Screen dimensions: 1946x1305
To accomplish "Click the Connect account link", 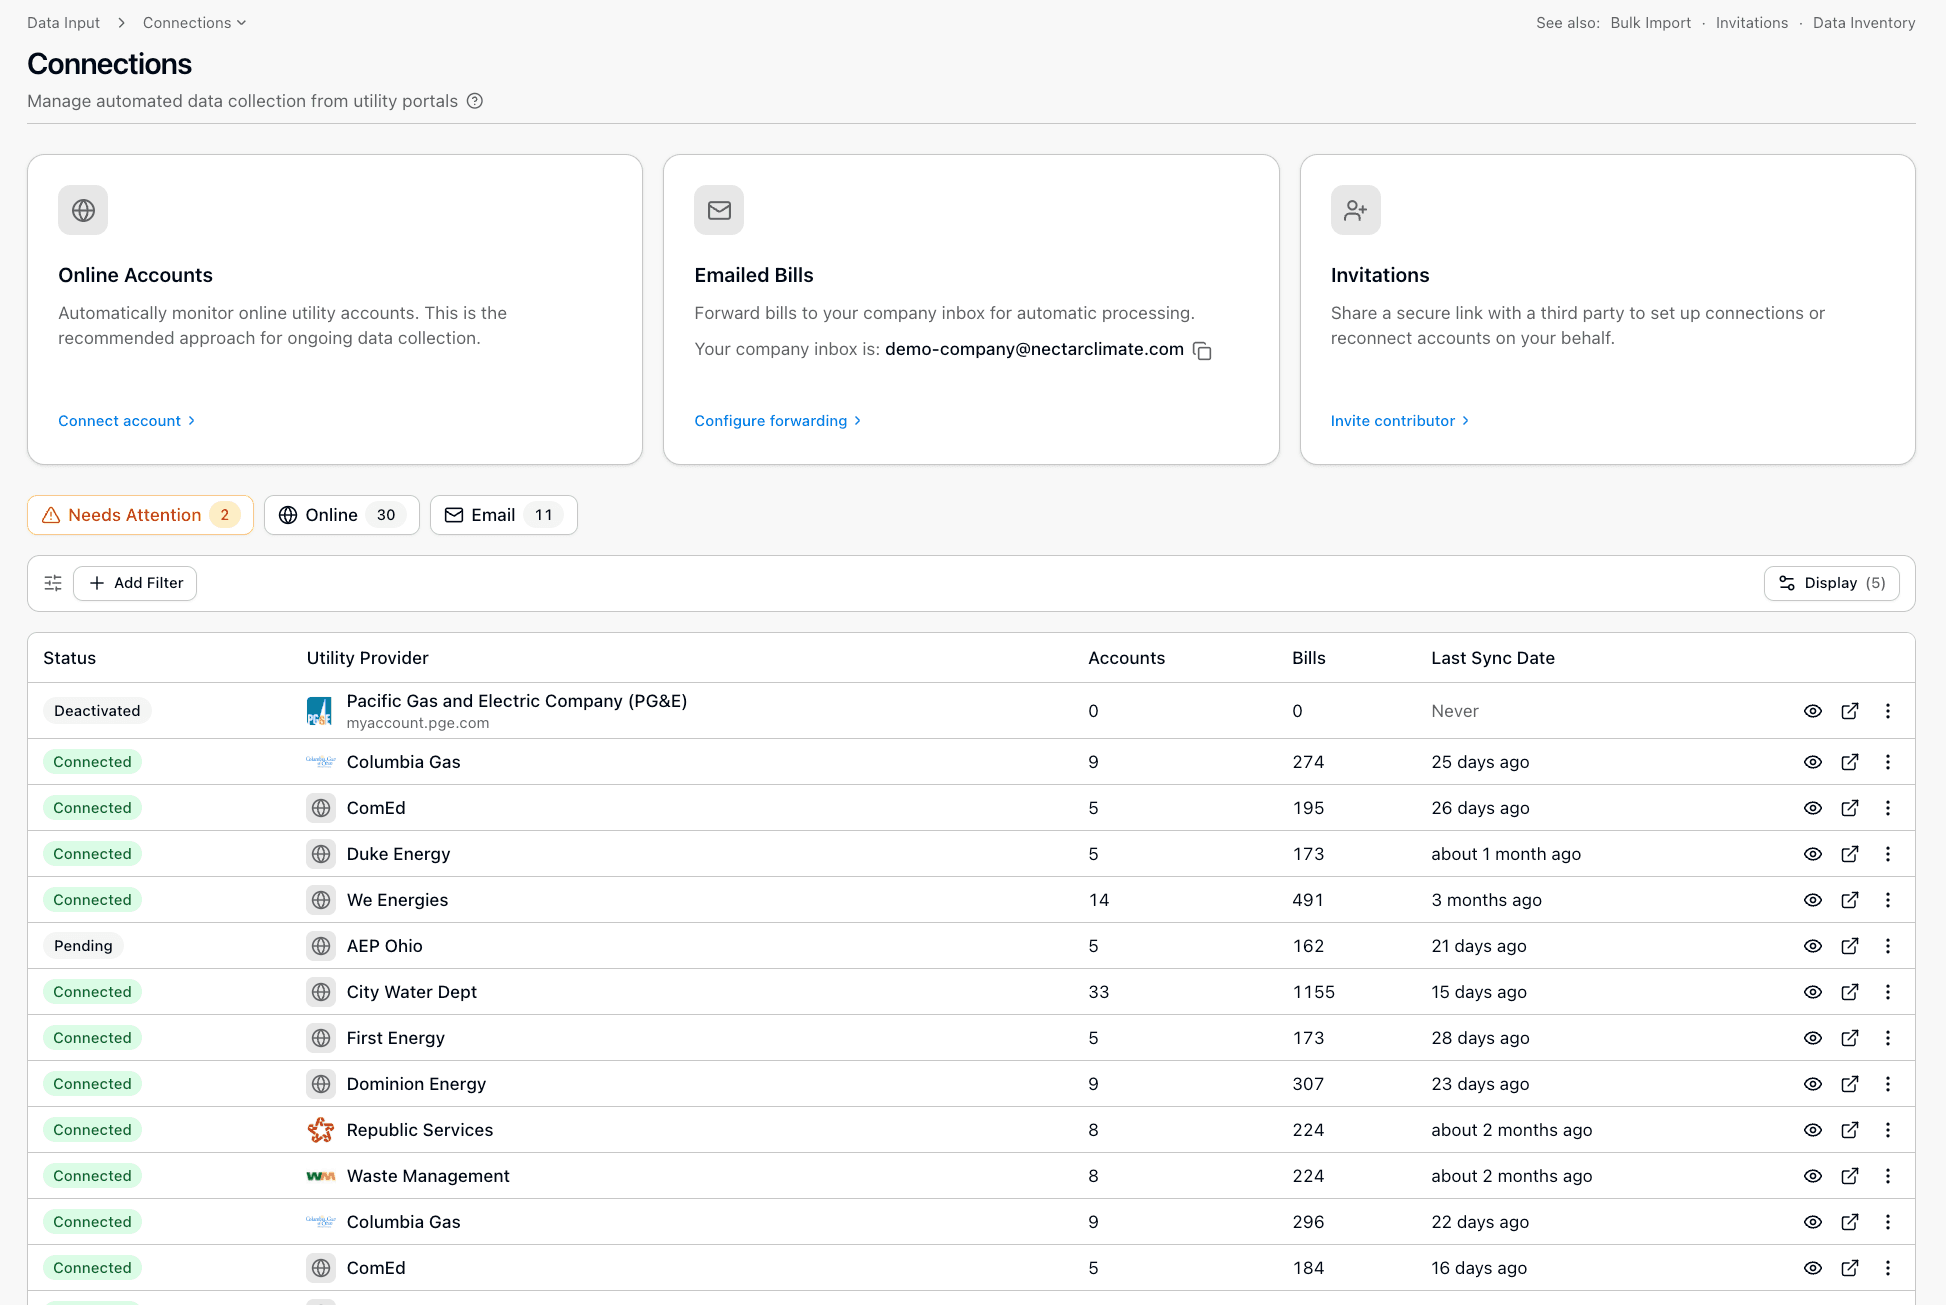I will click(127, 421).
